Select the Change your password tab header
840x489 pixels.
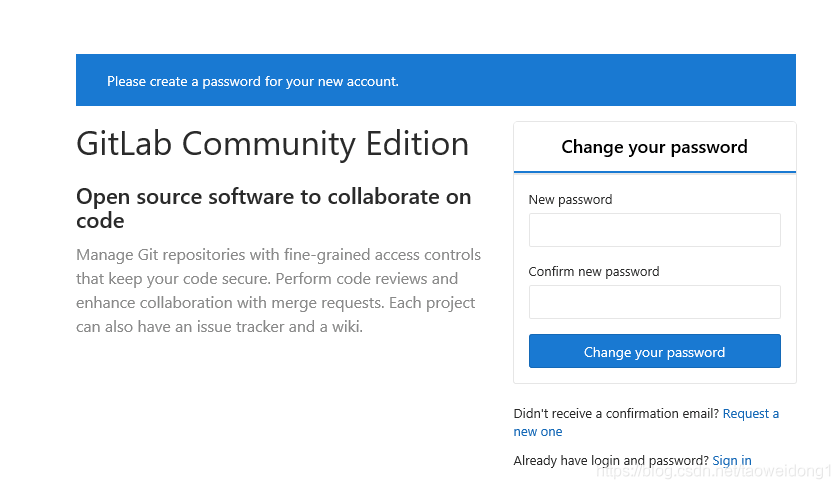coord(654,147)
